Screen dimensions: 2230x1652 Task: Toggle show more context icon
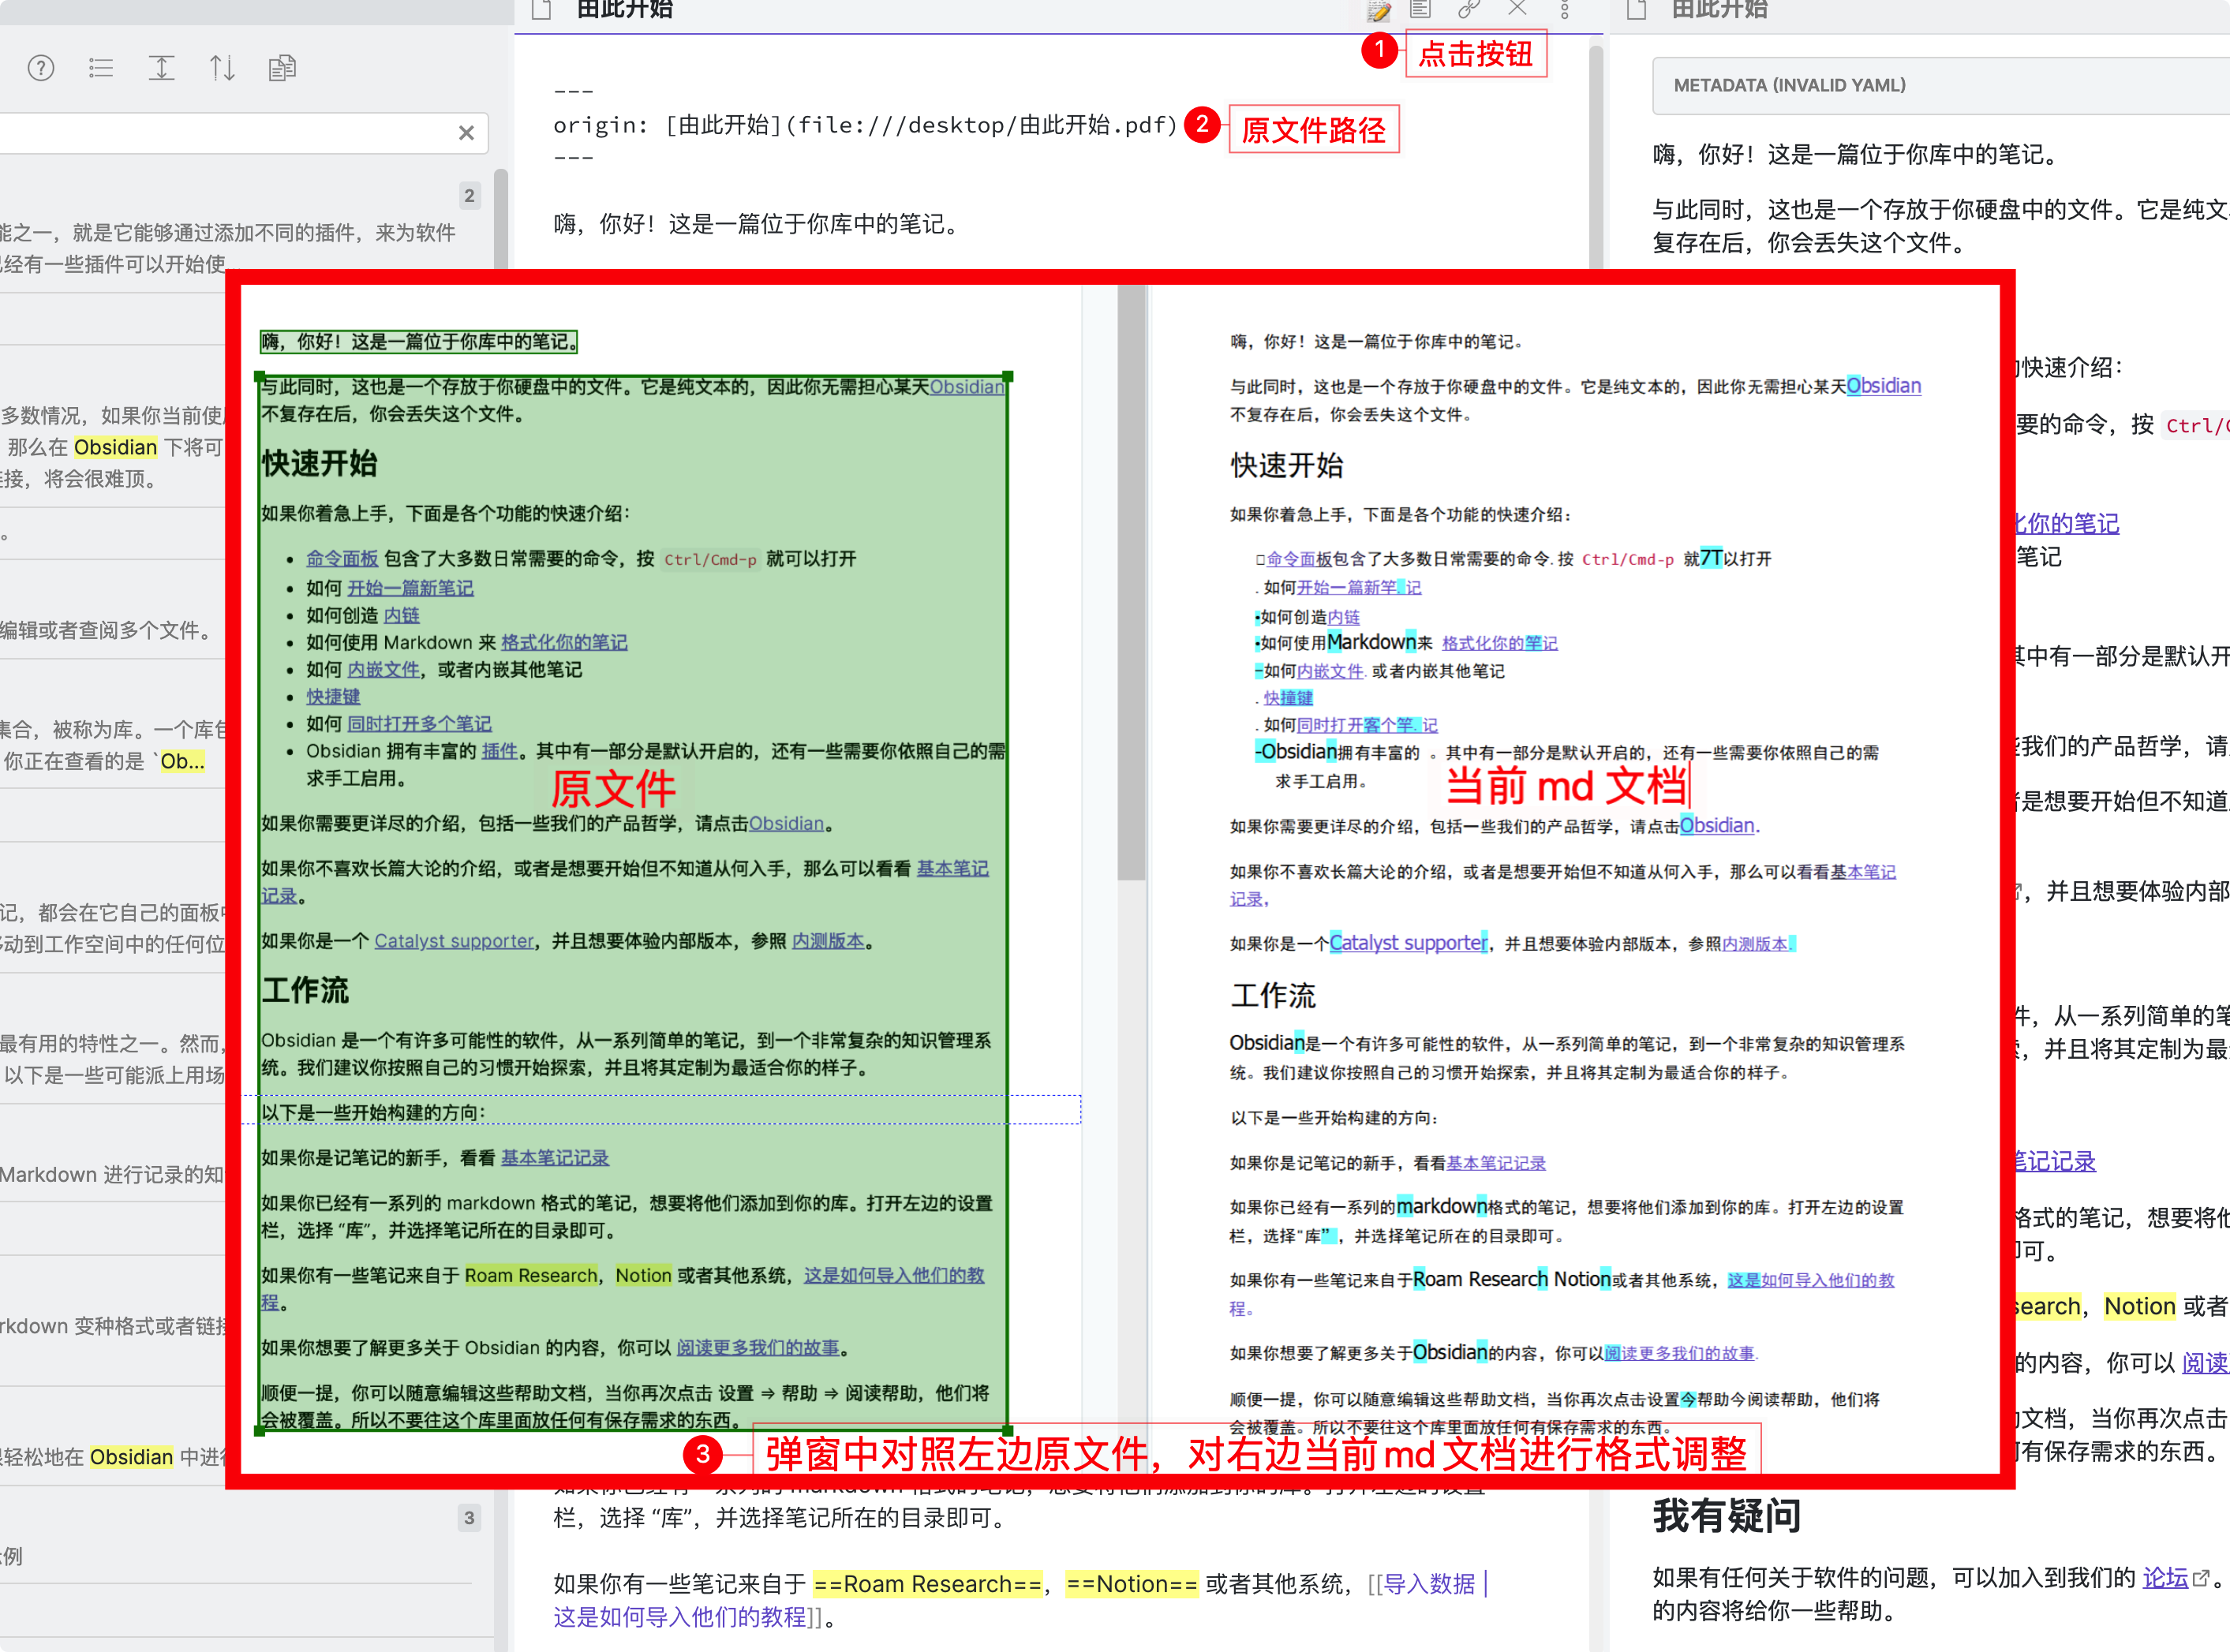(161, 68)
